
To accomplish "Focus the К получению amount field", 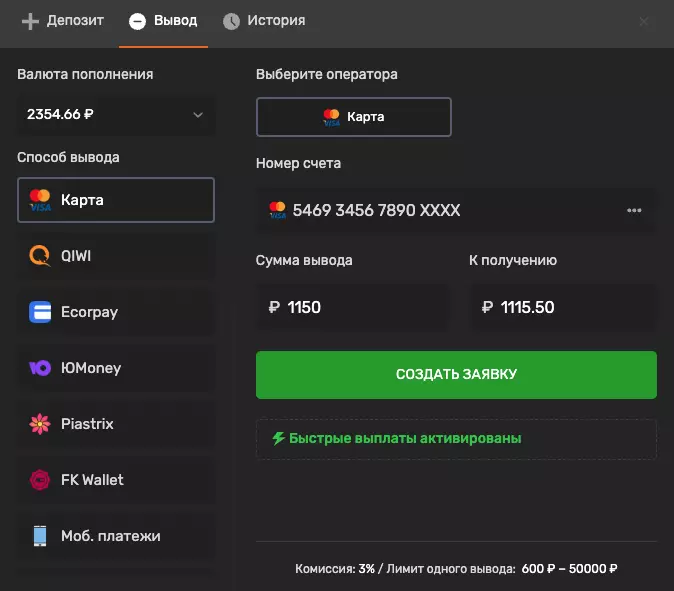I will [563, 308].
